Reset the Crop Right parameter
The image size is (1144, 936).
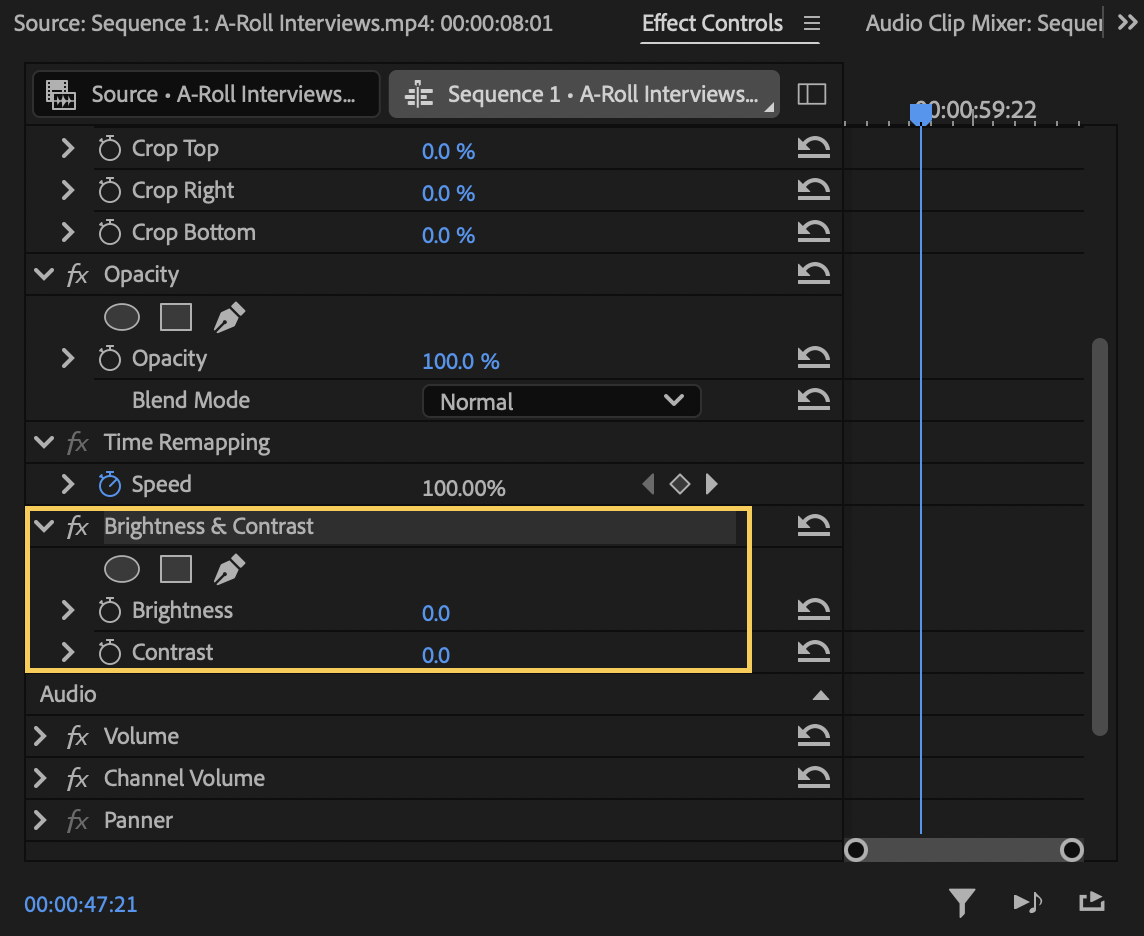813,190
